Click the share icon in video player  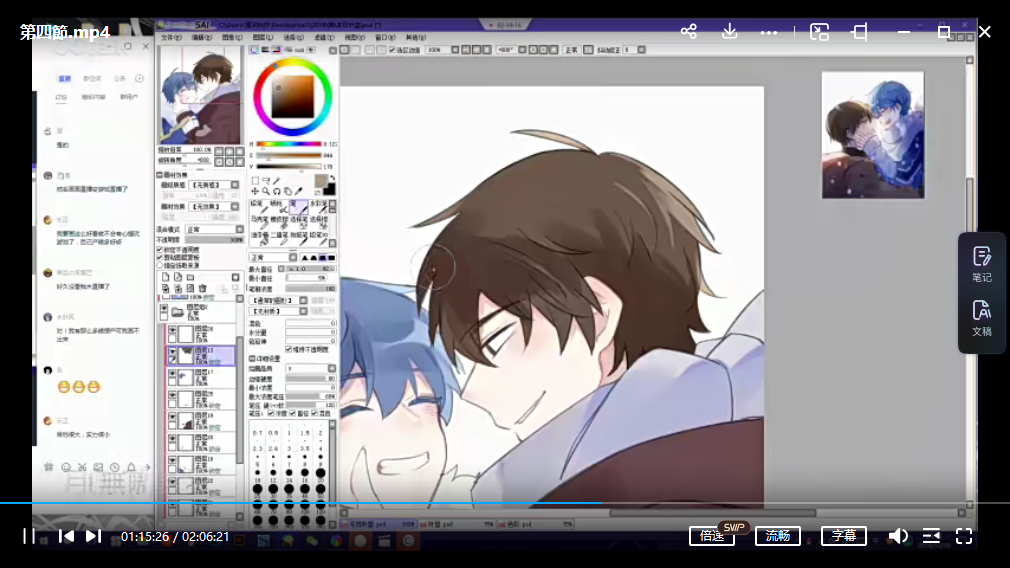point(689,31)
